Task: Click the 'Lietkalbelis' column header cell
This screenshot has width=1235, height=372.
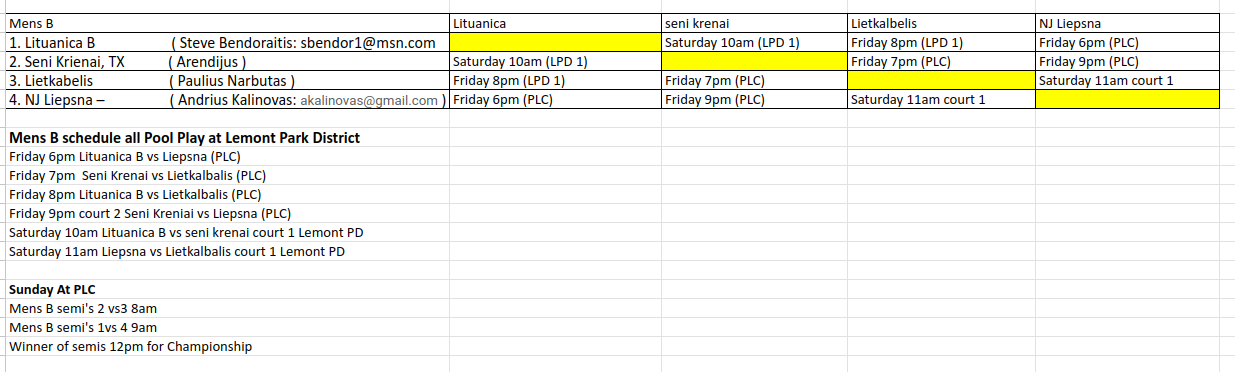Action: click(941, 23)
